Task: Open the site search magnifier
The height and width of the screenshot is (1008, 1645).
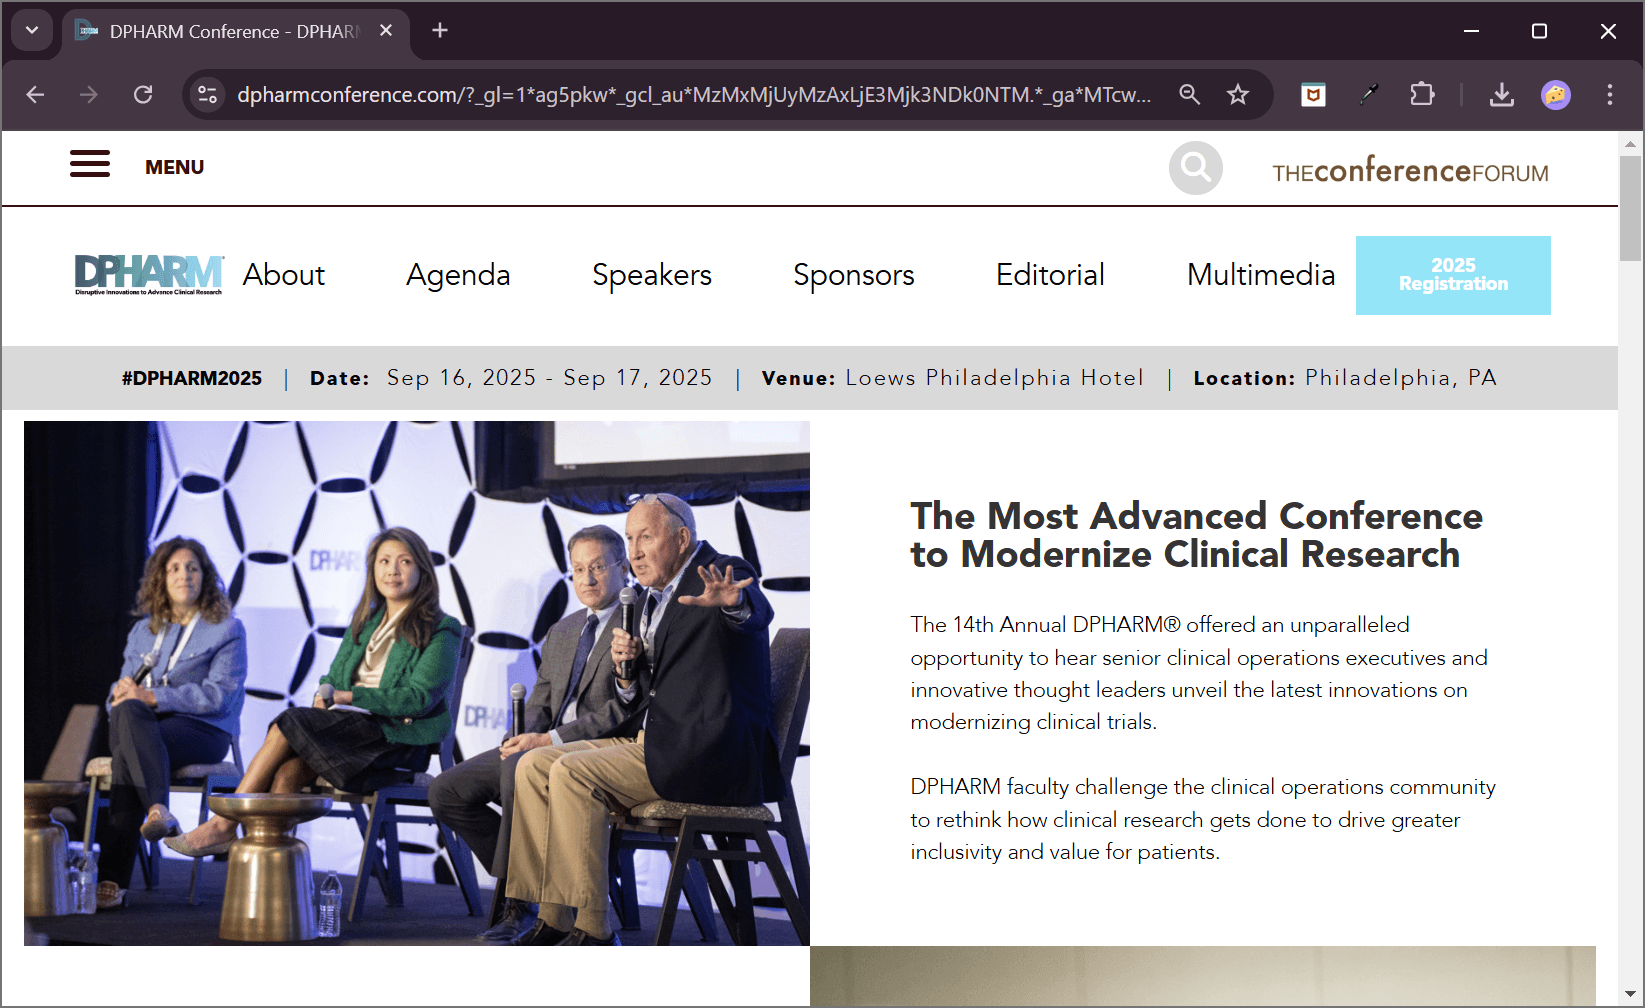Action: [1196, 168]
